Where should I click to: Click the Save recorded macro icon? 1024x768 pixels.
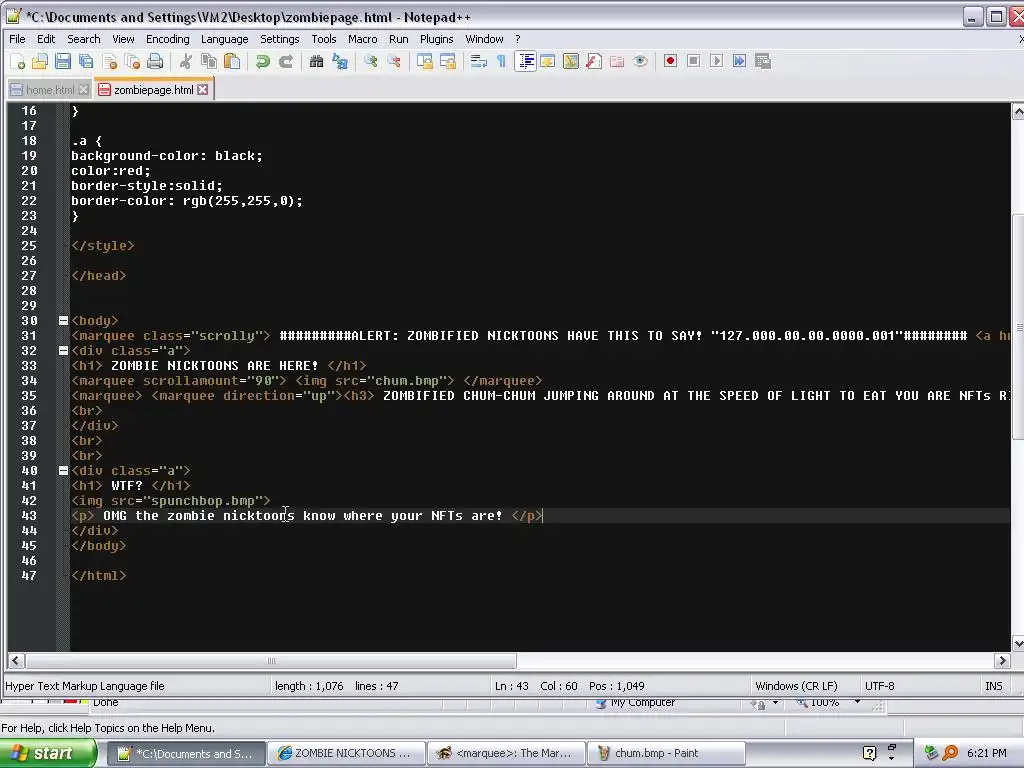[x=763, y=61]
